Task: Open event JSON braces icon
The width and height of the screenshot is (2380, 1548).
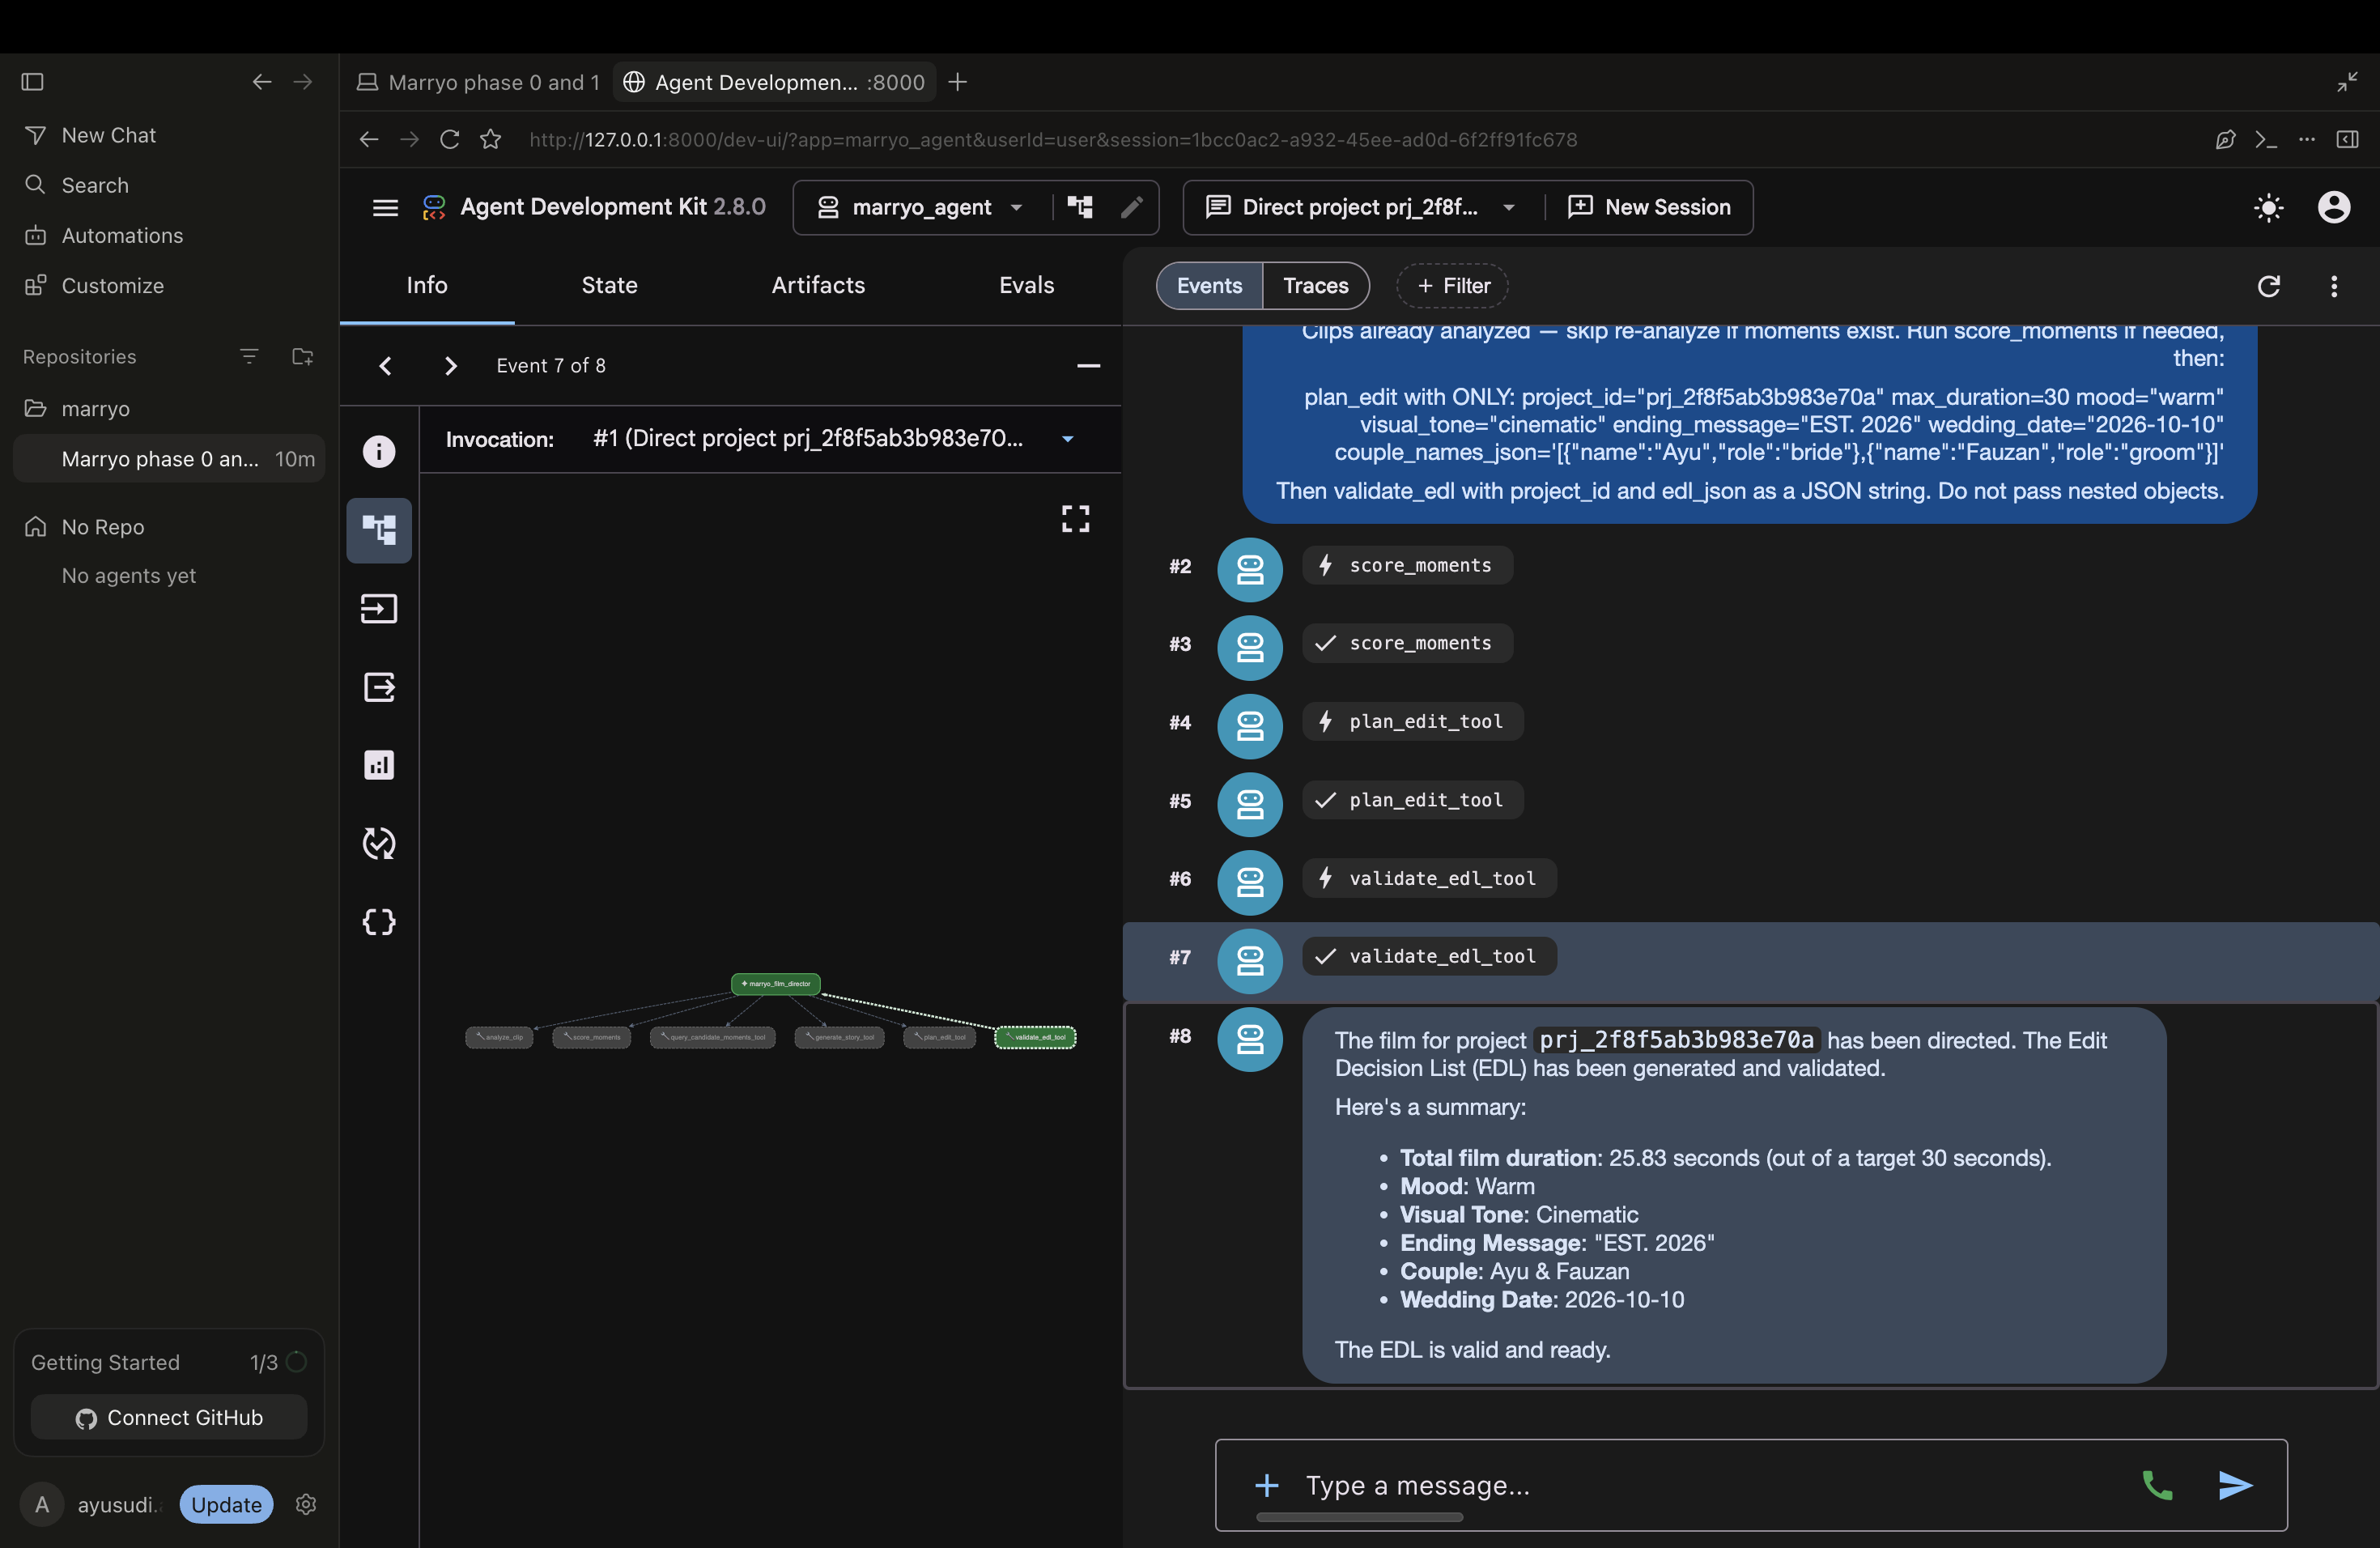Action: point(379,921)
